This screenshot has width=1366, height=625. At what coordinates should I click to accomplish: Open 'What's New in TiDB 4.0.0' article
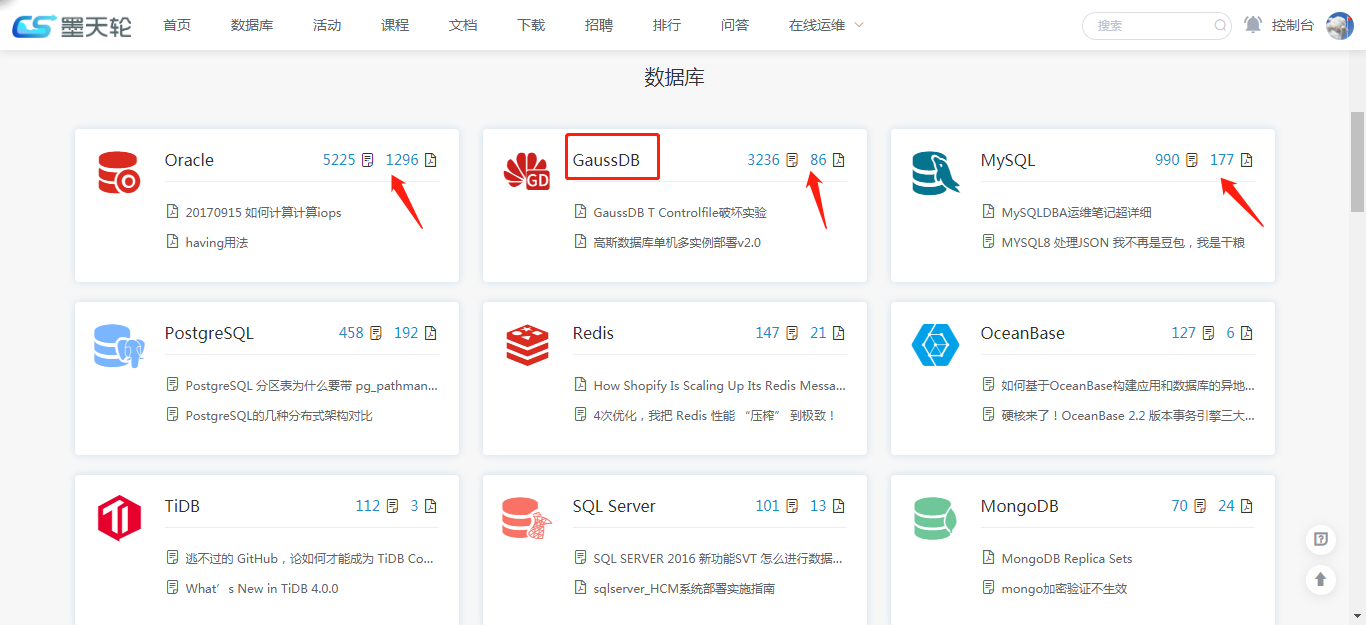262,588
